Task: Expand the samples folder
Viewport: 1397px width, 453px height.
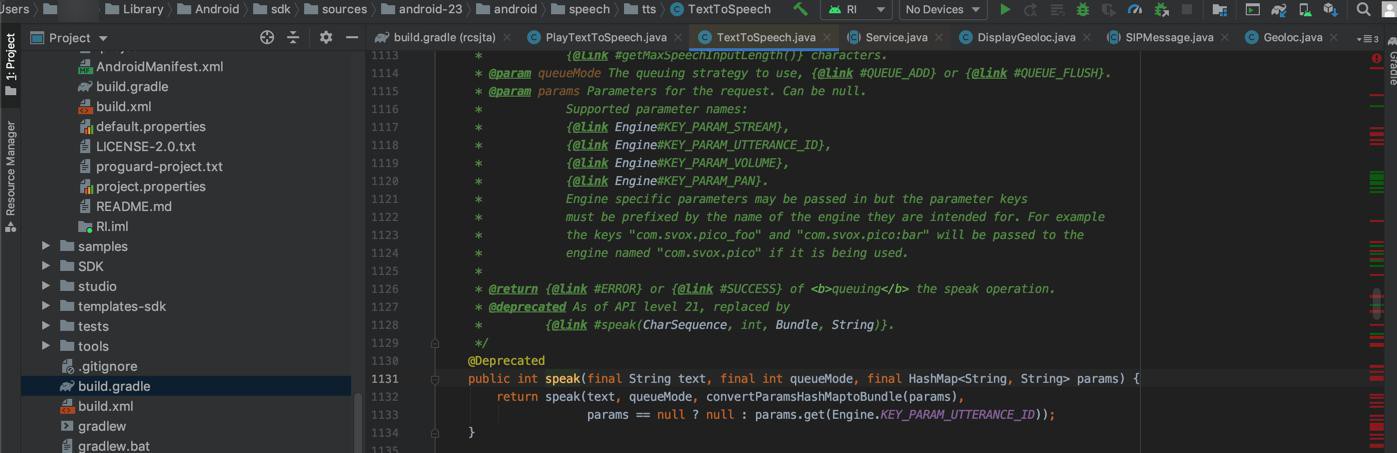Action: (x=45, y=246)
